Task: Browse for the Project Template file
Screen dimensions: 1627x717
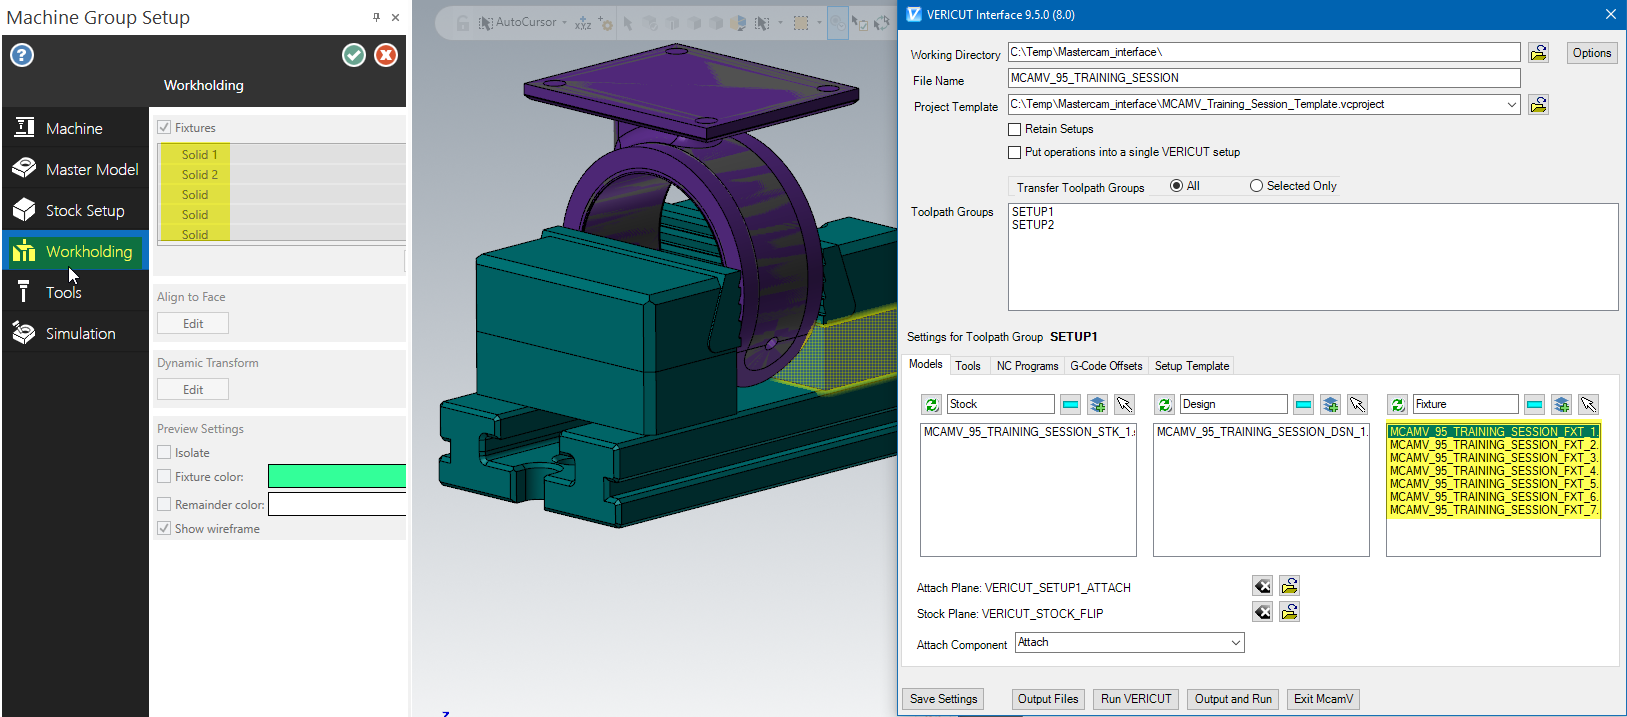Action: [x=1538, y=104]
